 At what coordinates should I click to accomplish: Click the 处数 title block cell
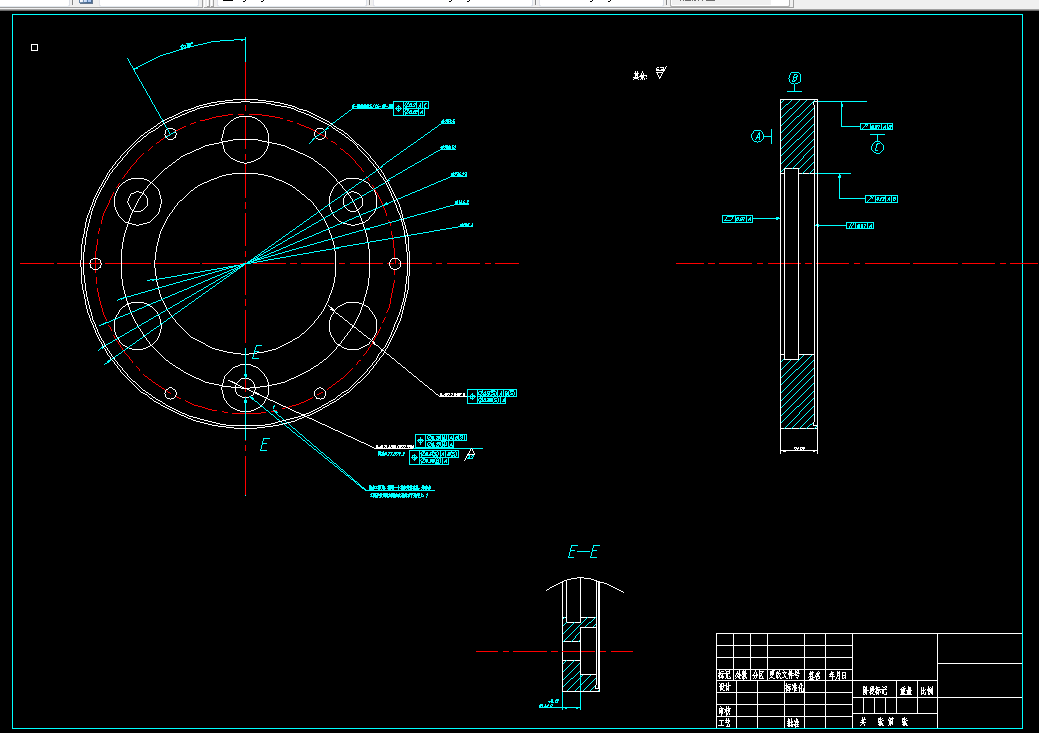(x=741, y=675)
